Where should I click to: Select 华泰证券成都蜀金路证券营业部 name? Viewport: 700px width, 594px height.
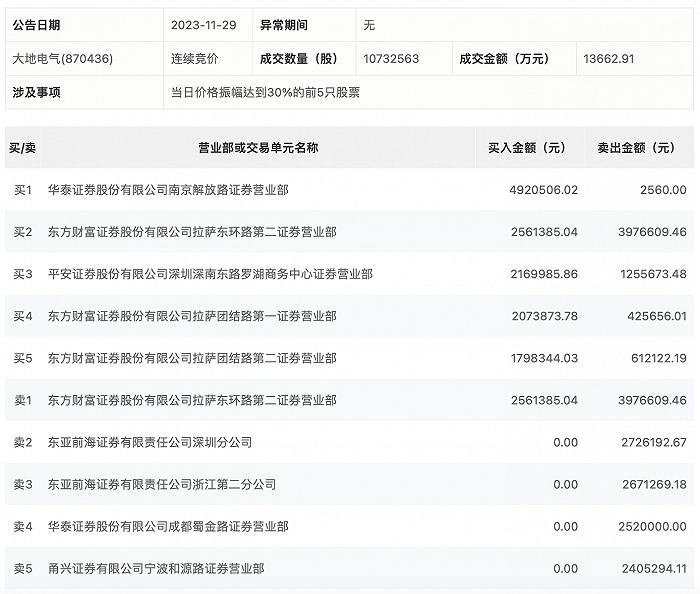168,527
